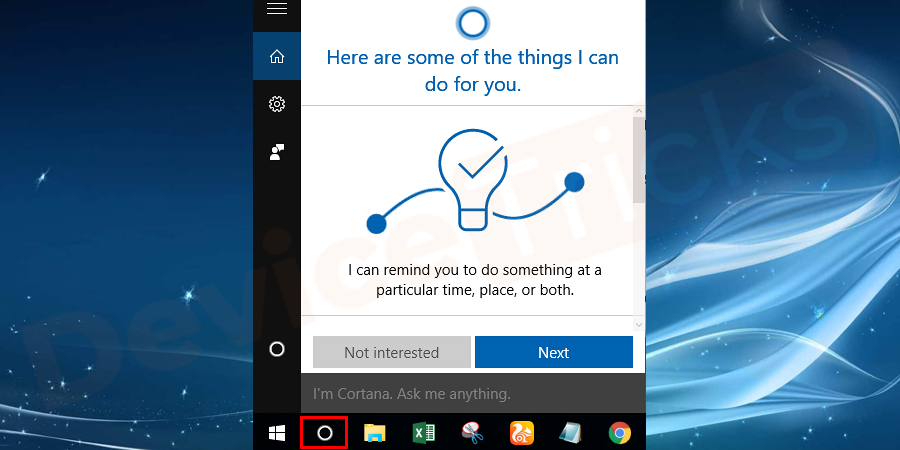This screenshot has height=450, width=900.
Task: Click the Cortana logo ring above the heading
Action: (x=473, y=24)
